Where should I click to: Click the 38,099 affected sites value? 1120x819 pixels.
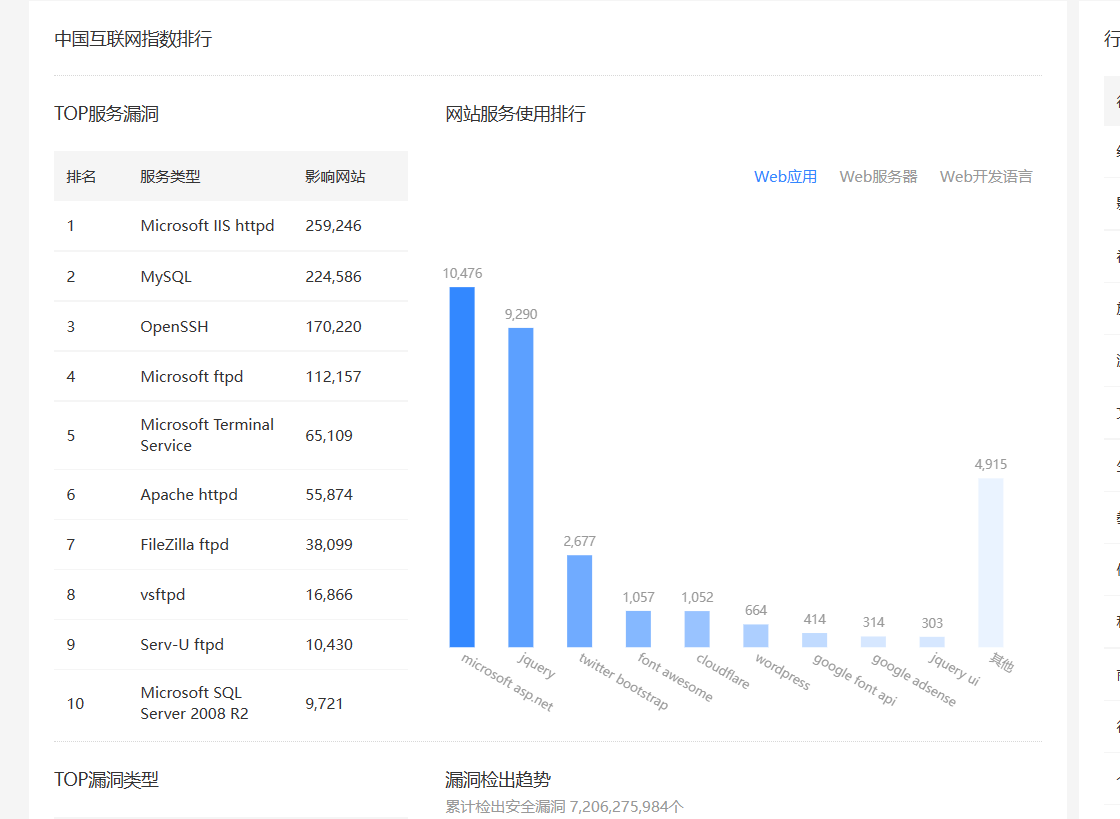coord(329,544)
